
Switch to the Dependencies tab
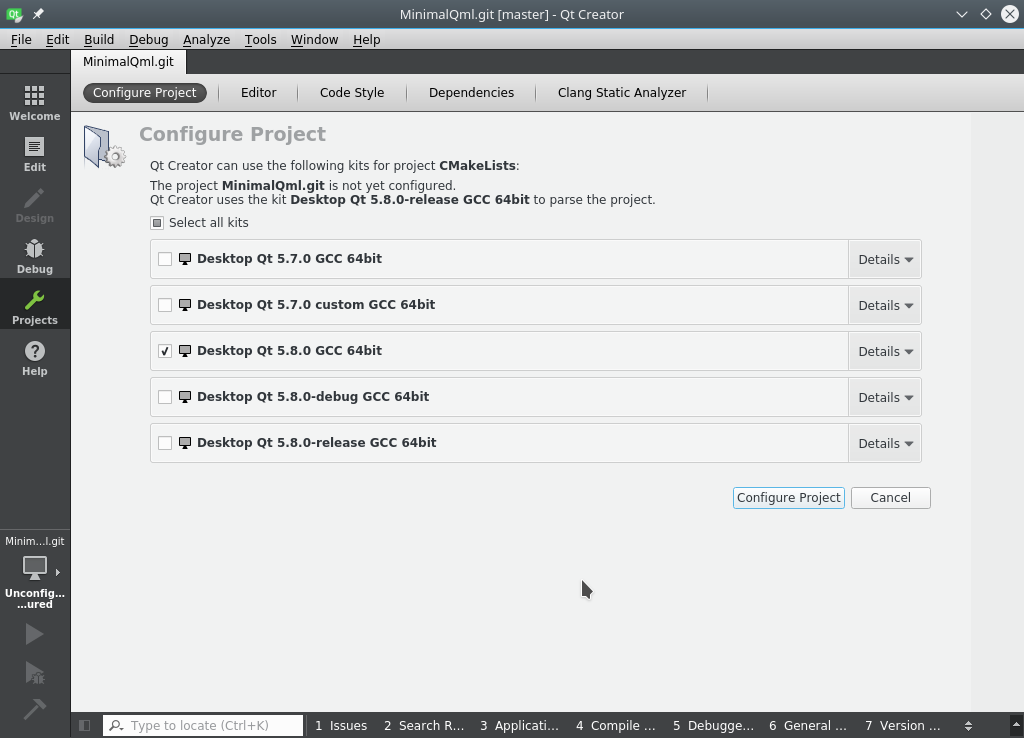472,93
